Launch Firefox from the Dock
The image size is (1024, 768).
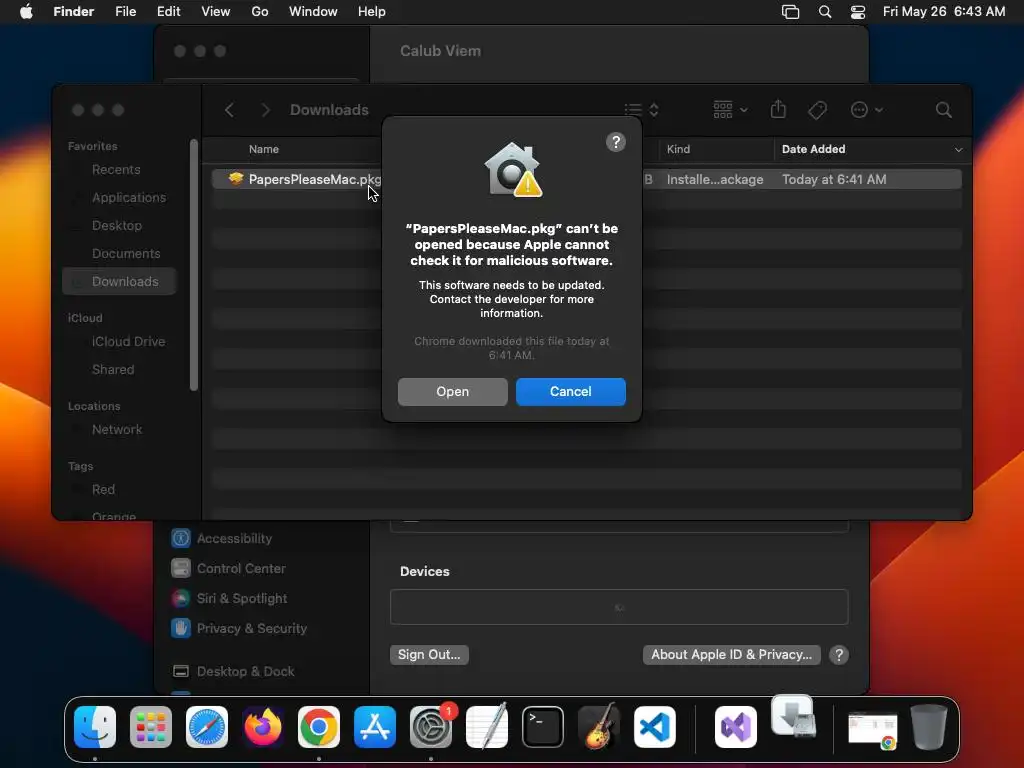[263, 727]
